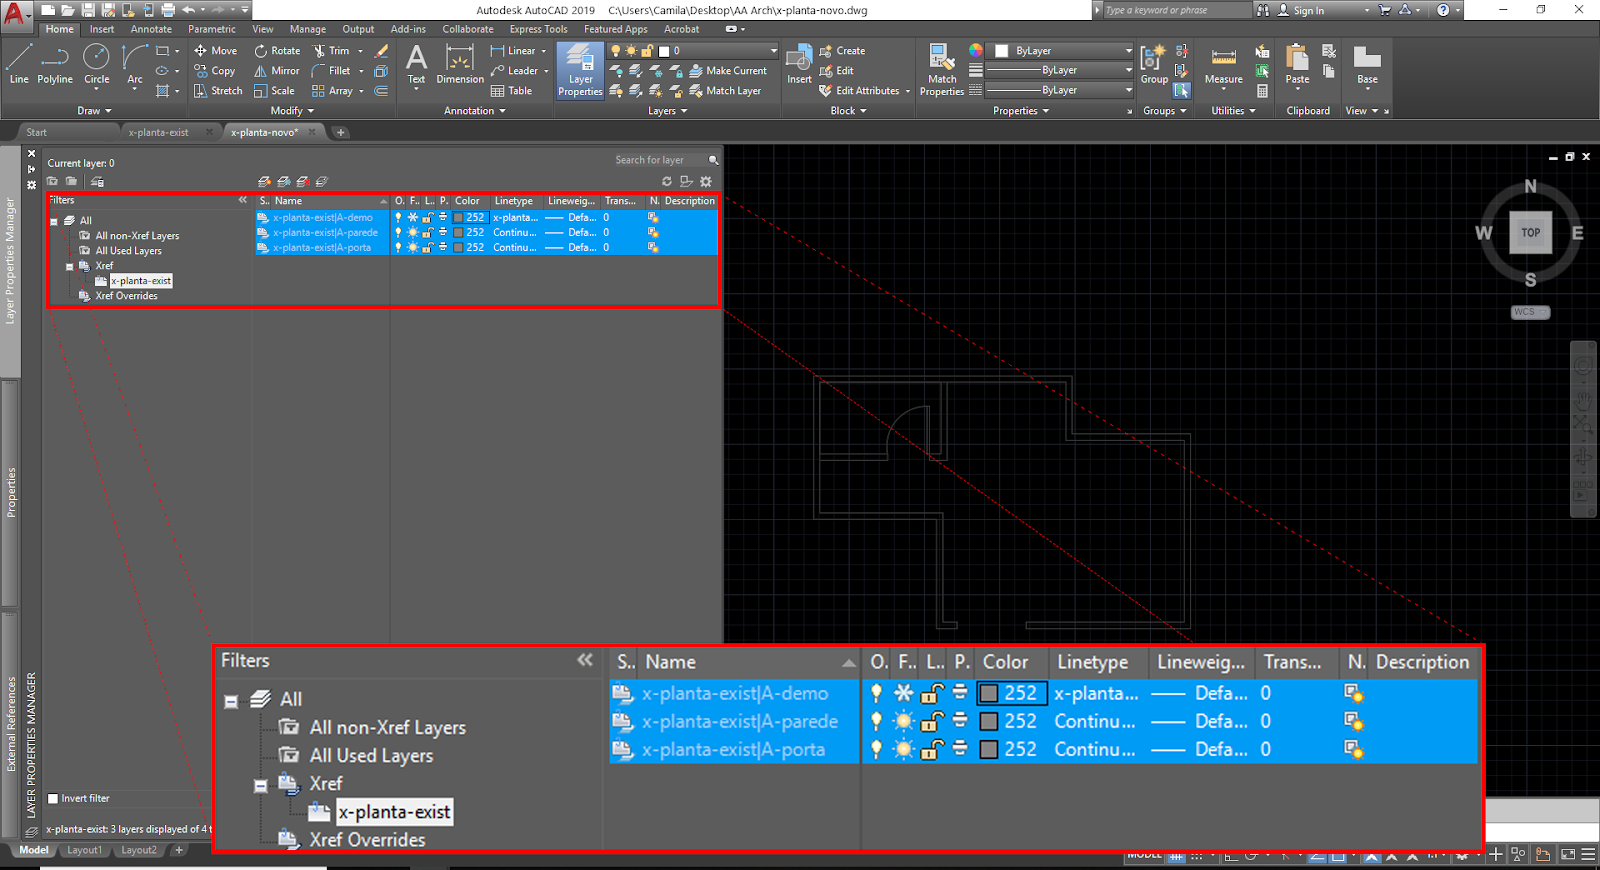This screenshot has height=870, width=1600.
Task: Click the Group tool icon
Action: point(1154,64)
